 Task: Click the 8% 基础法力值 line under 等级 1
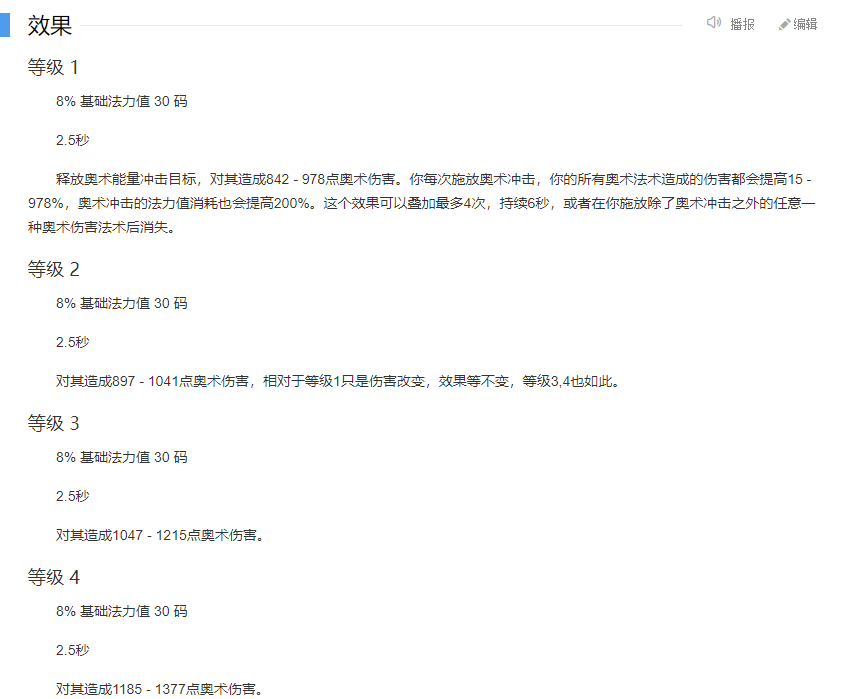click(x=122, y=101)
